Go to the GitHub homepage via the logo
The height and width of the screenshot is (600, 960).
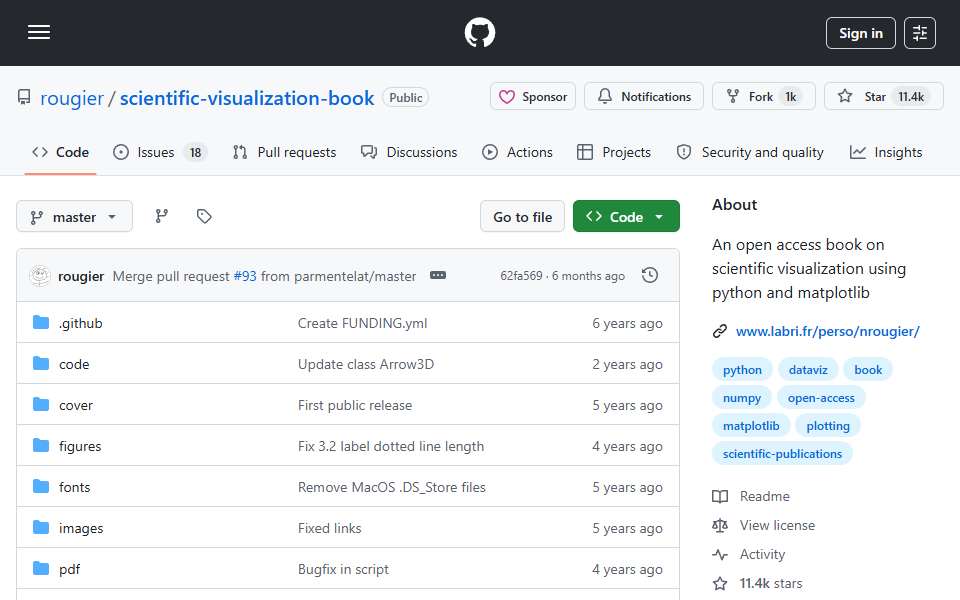coord(479,32)
